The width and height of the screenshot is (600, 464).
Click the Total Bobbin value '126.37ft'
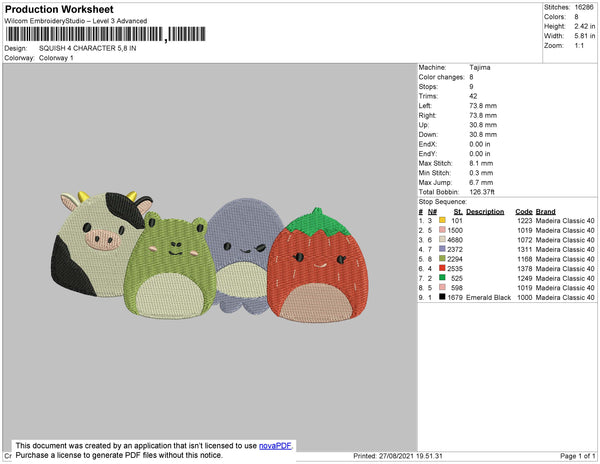click(482, 192)
